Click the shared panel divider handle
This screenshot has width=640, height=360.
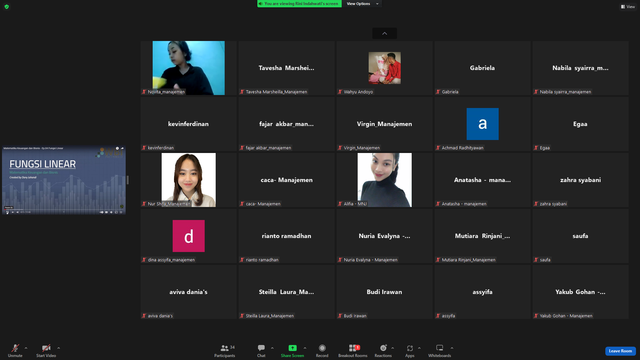(128, 180)
